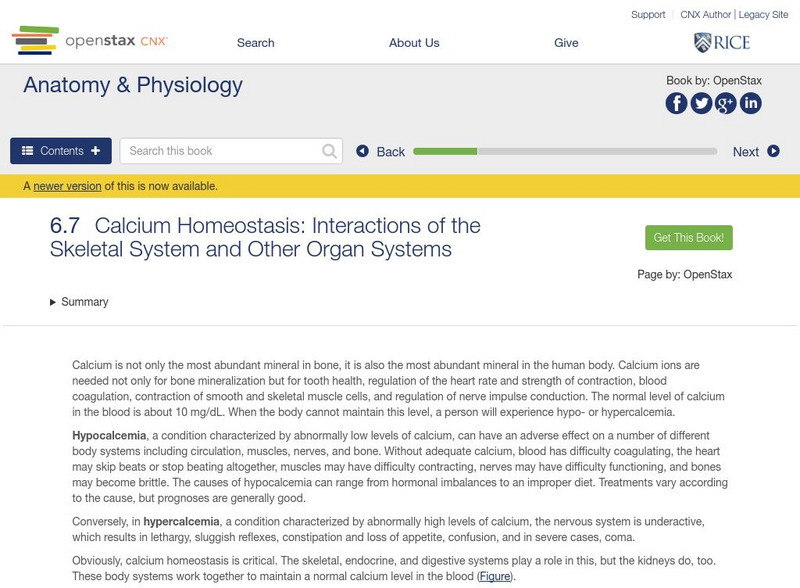Share the book on LinkedIn
The height and width of the screenshot is (588, 800).
coord(751,103)
